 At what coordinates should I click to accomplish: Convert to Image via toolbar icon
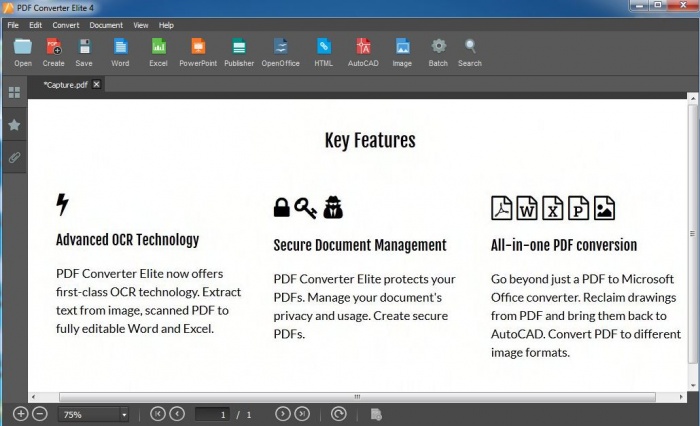click(x=402, y=52)
